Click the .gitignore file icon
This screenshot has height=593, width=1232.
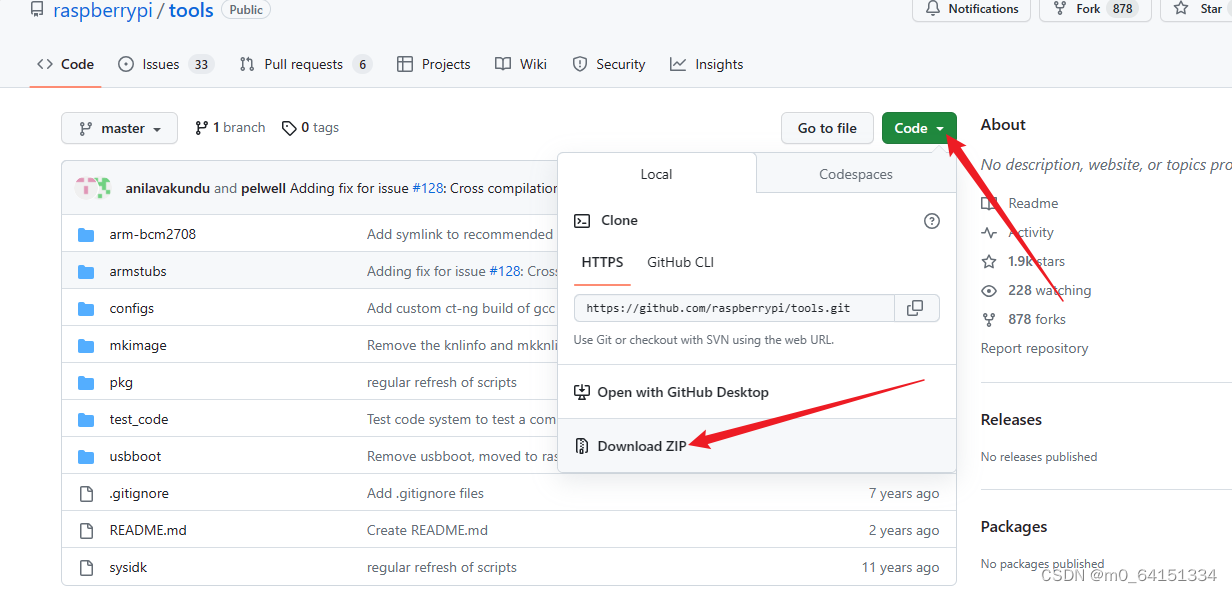point(86,494)
